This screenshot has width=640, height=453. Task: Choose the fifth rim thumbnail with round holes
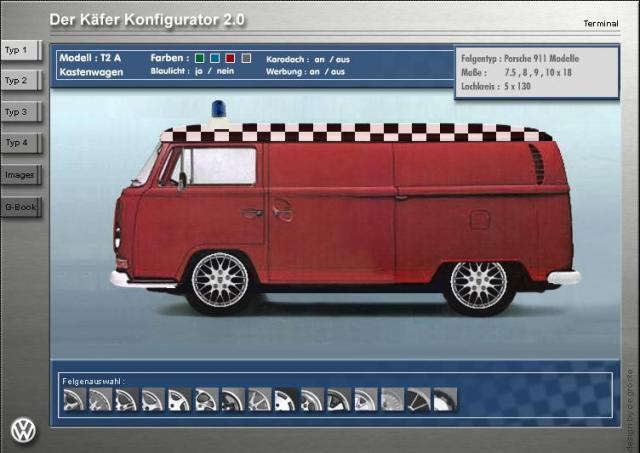[180, 399]
